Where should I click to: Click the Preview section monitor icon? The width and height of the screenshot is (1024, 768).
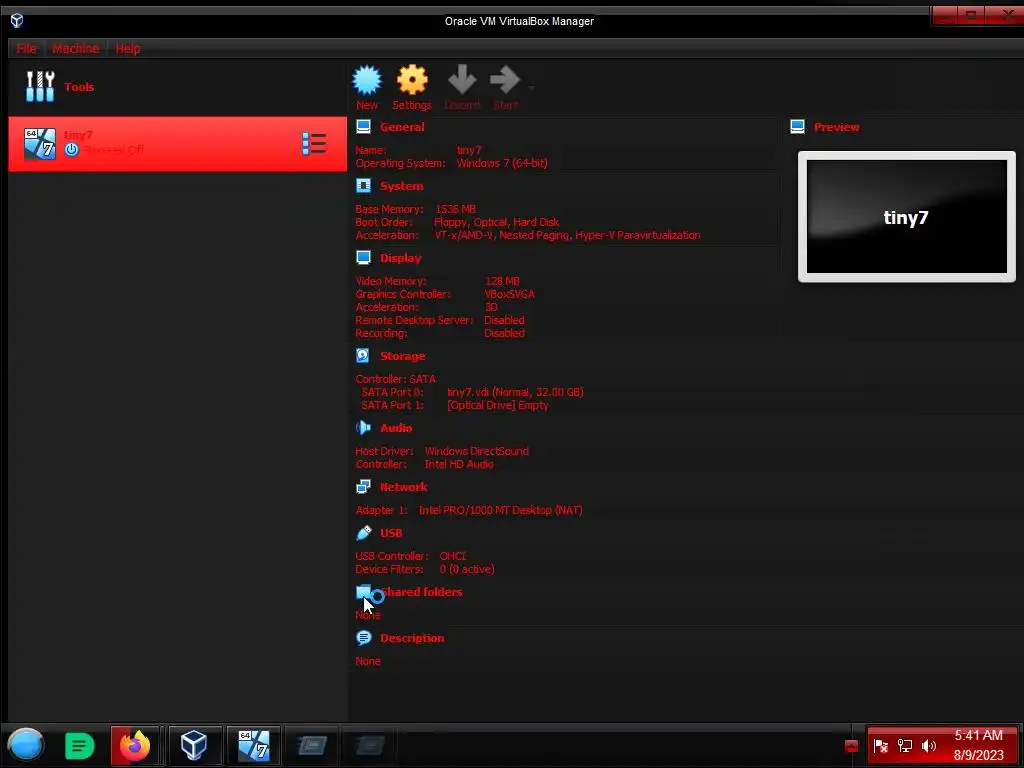(797, 127)
